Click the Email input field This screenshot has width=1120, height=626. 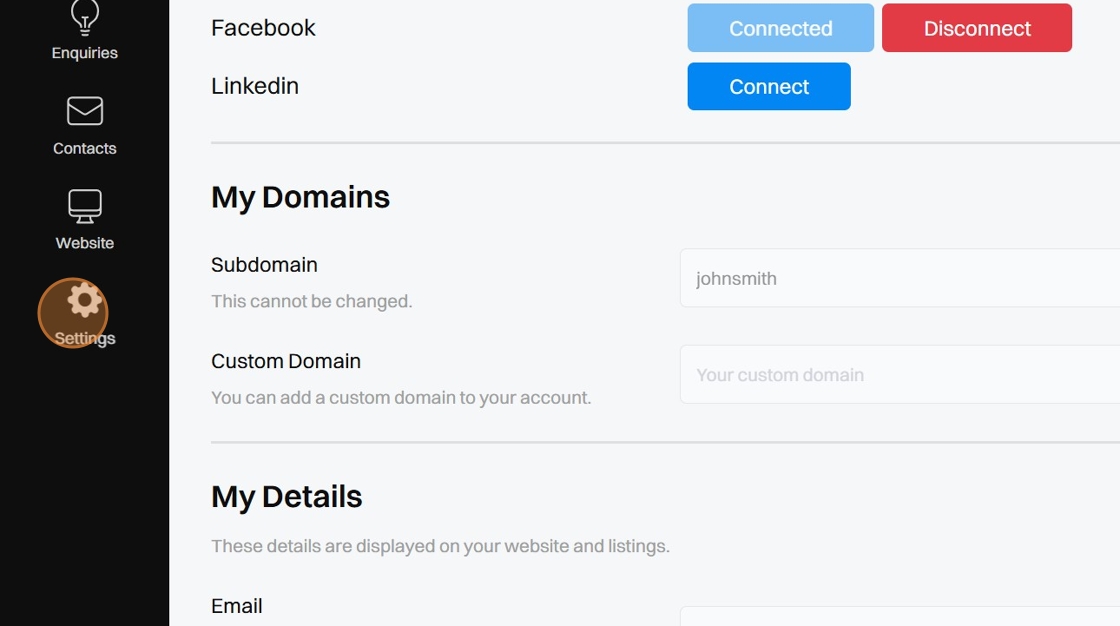pyautogui.click(x=900, y=616)
